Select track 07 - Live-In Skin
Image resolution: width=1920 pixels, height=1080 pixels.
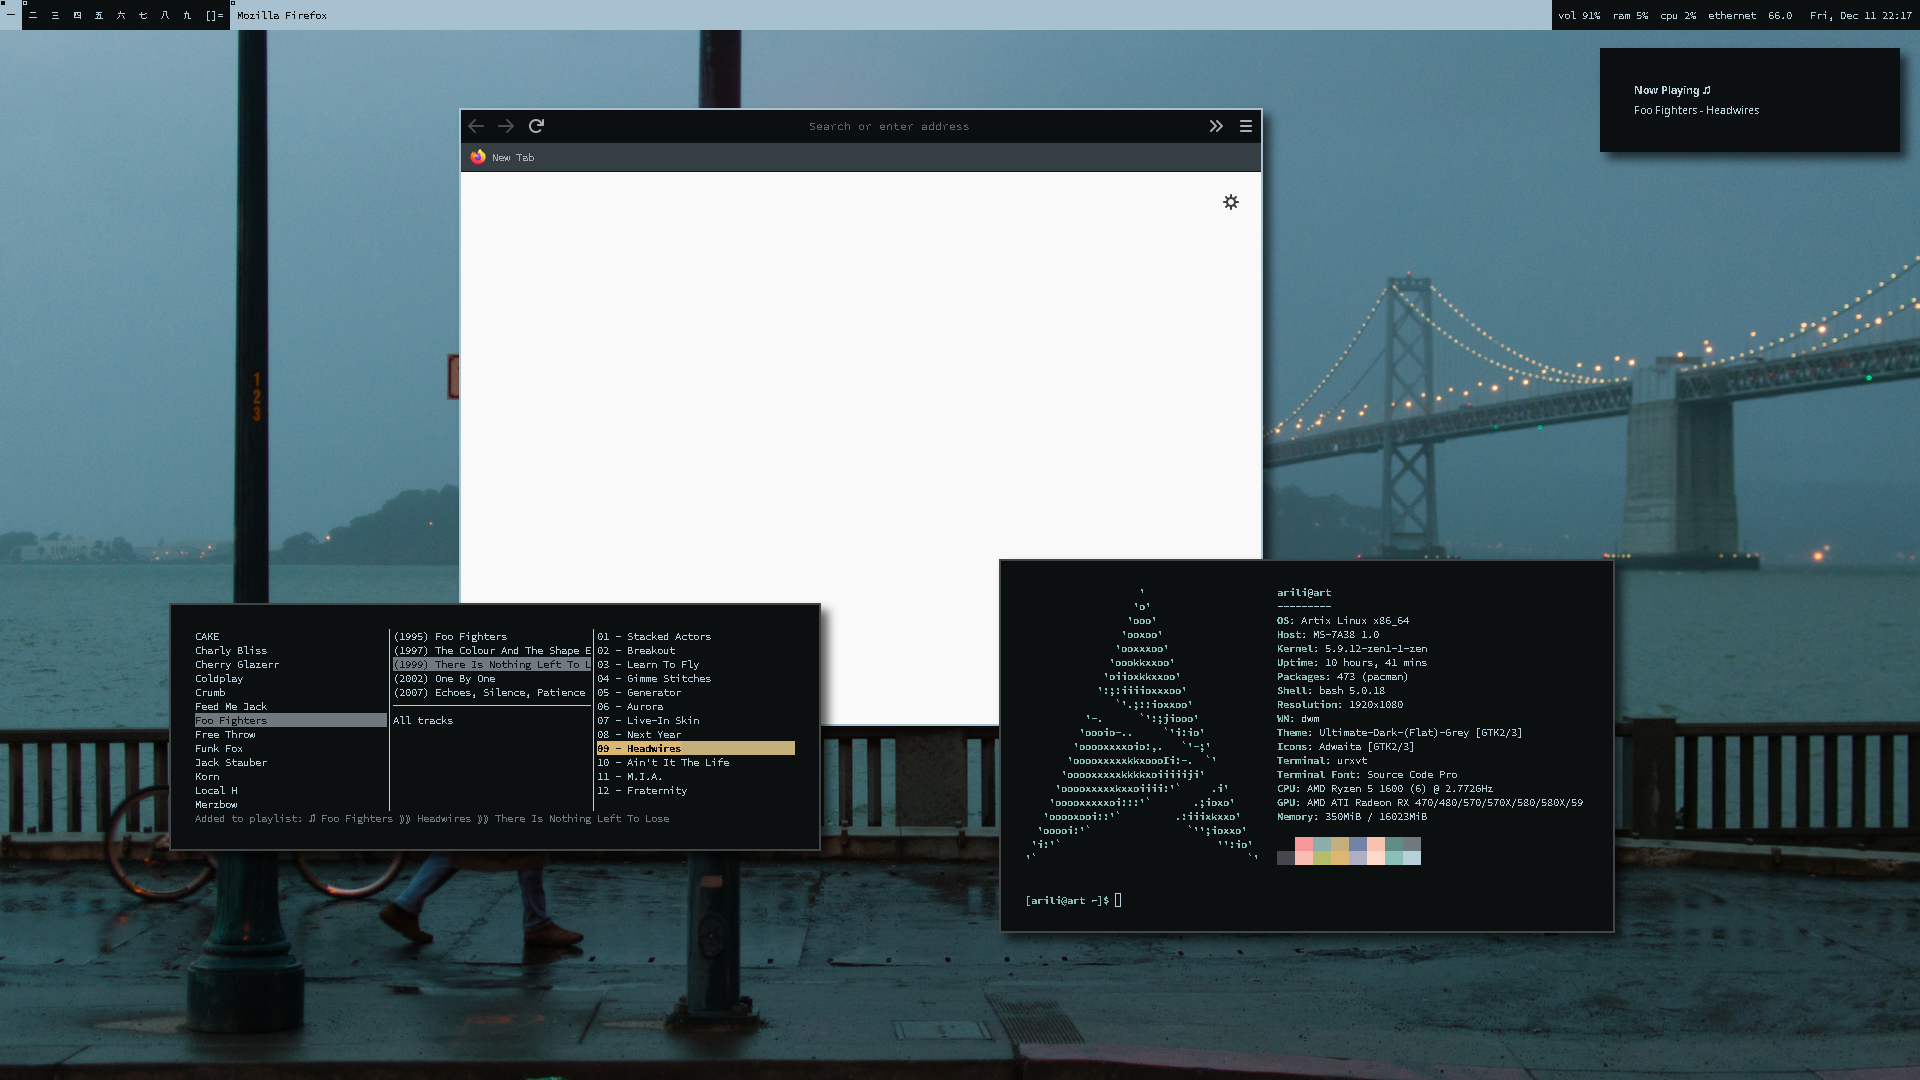point(648,721)
